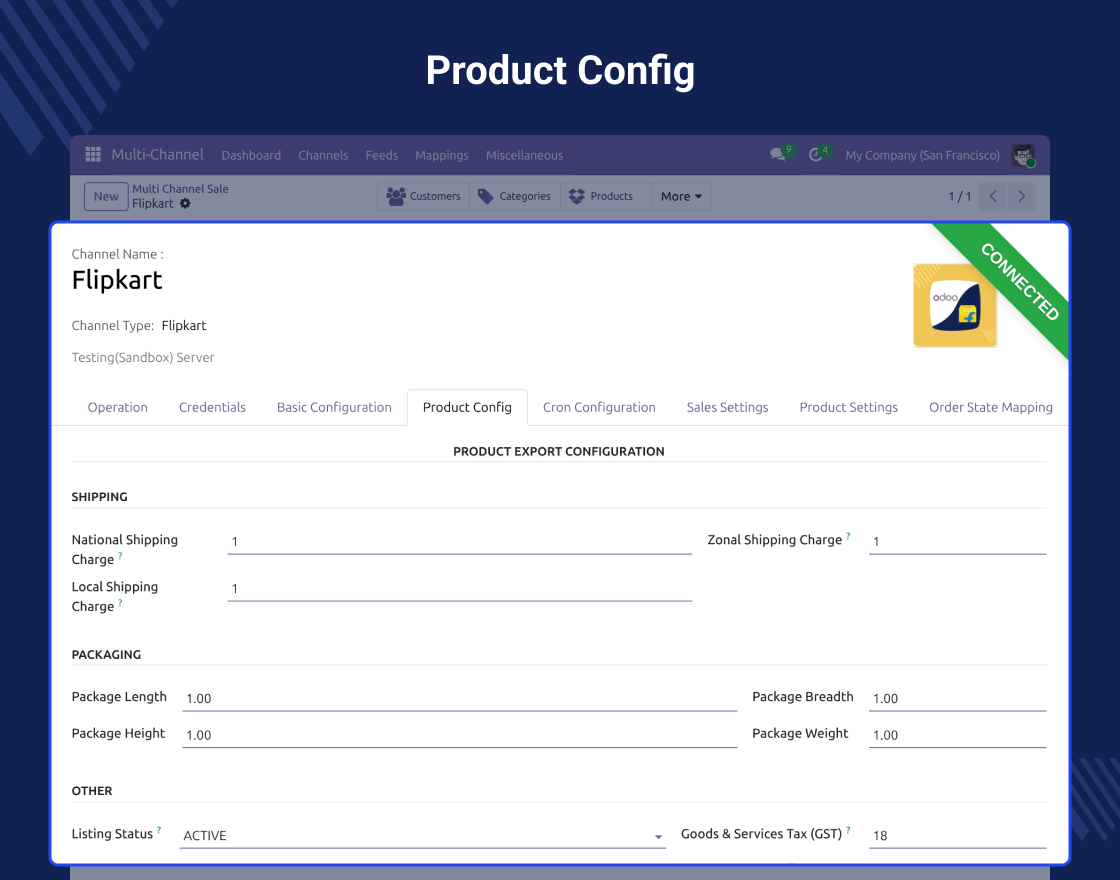Open the Mappings menu
The height and width of the screenshot is (880, 1120).
(x=441, y=155)
